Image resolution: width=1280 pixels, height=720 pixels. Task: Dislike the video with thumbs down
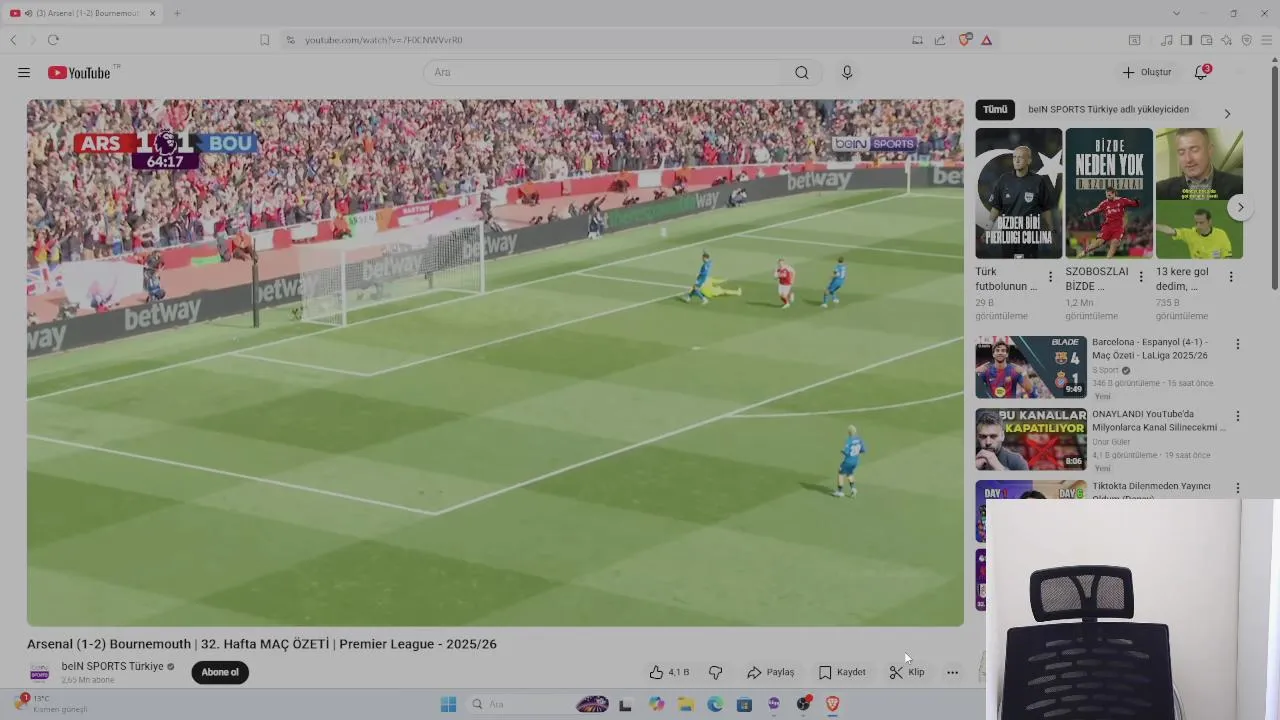pyautogui.click(x=716, y=673)
